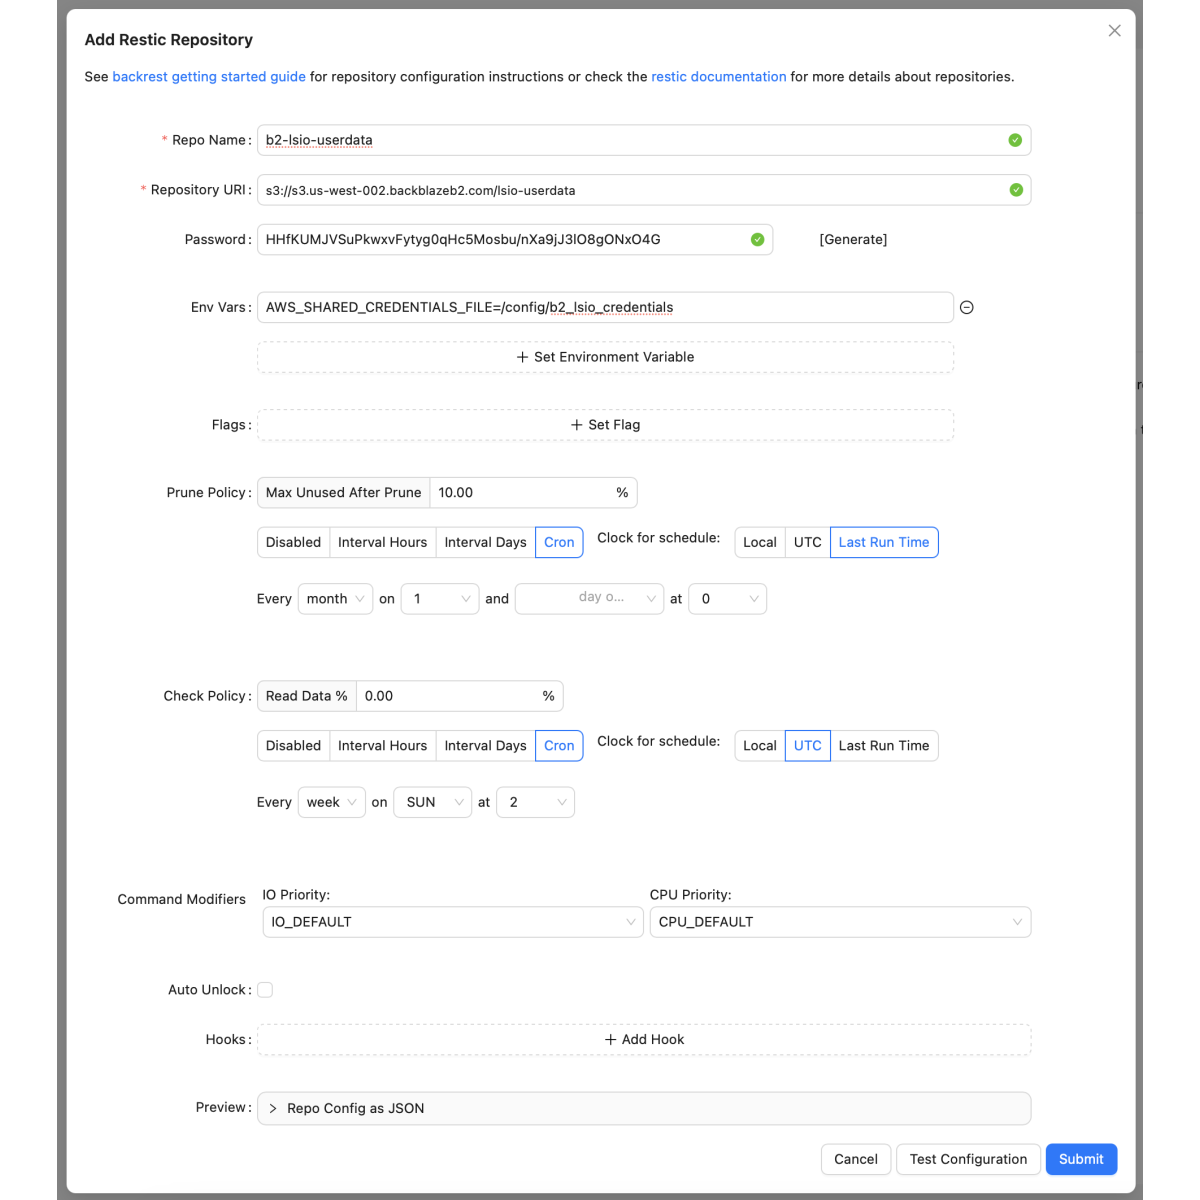Screen dimensions: 1200x1200
Task: Click Set Environment Variable plus button
Action: [x=605, y=357]
